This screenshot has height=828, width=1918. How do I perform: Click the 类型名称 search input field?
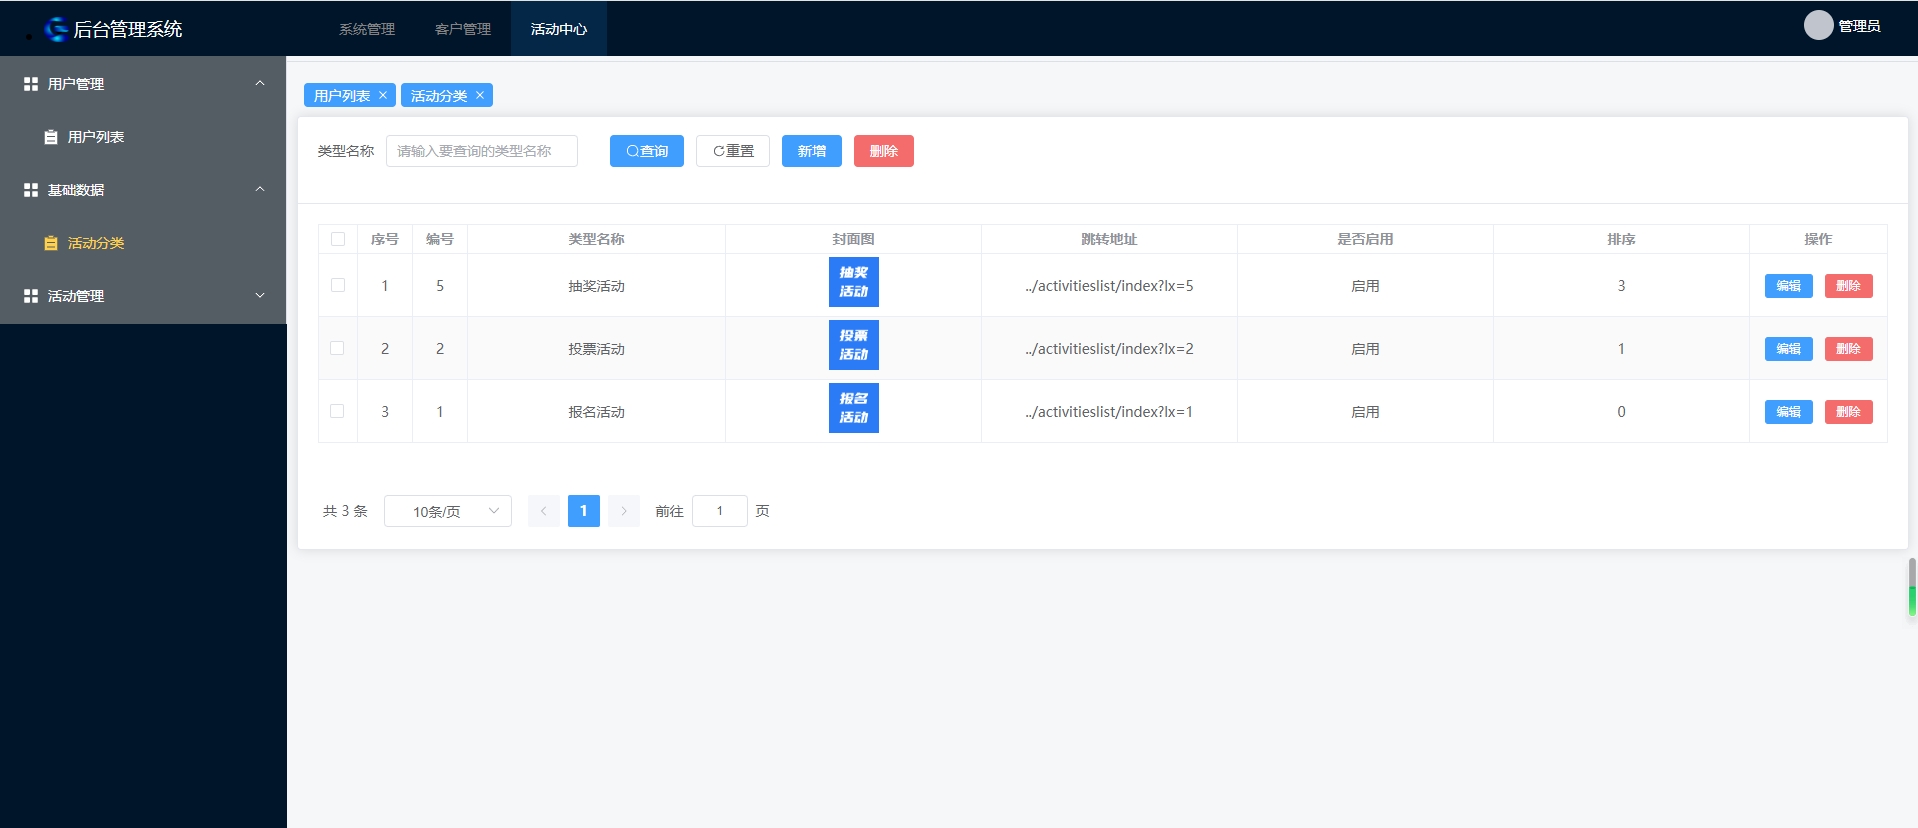(x=481, y=151)
